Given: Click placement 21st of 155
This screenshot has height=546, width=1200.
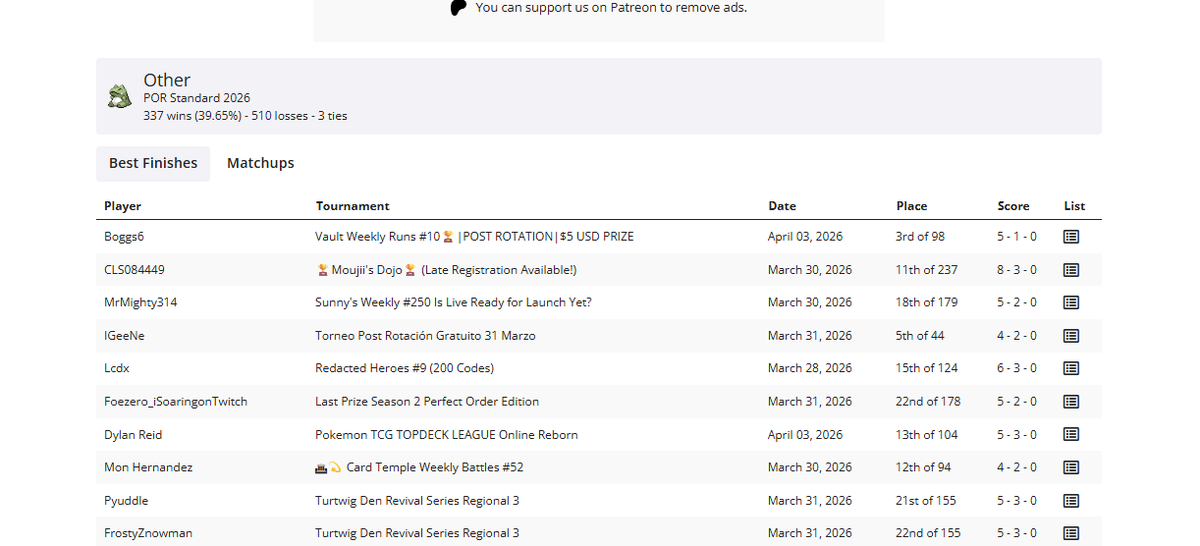Looking at the screenshot, I should [x=926, y=501].
